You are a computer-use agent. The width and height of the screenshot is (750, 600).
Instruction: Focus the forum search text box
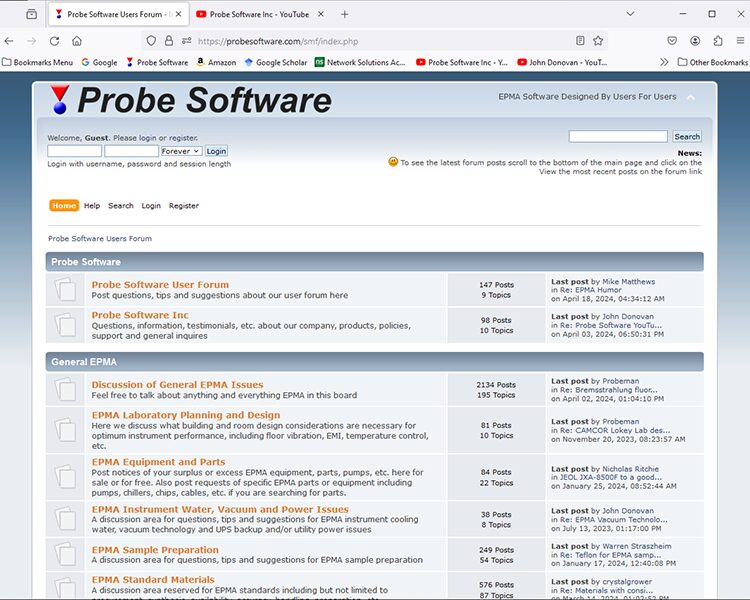coord(618,136)
